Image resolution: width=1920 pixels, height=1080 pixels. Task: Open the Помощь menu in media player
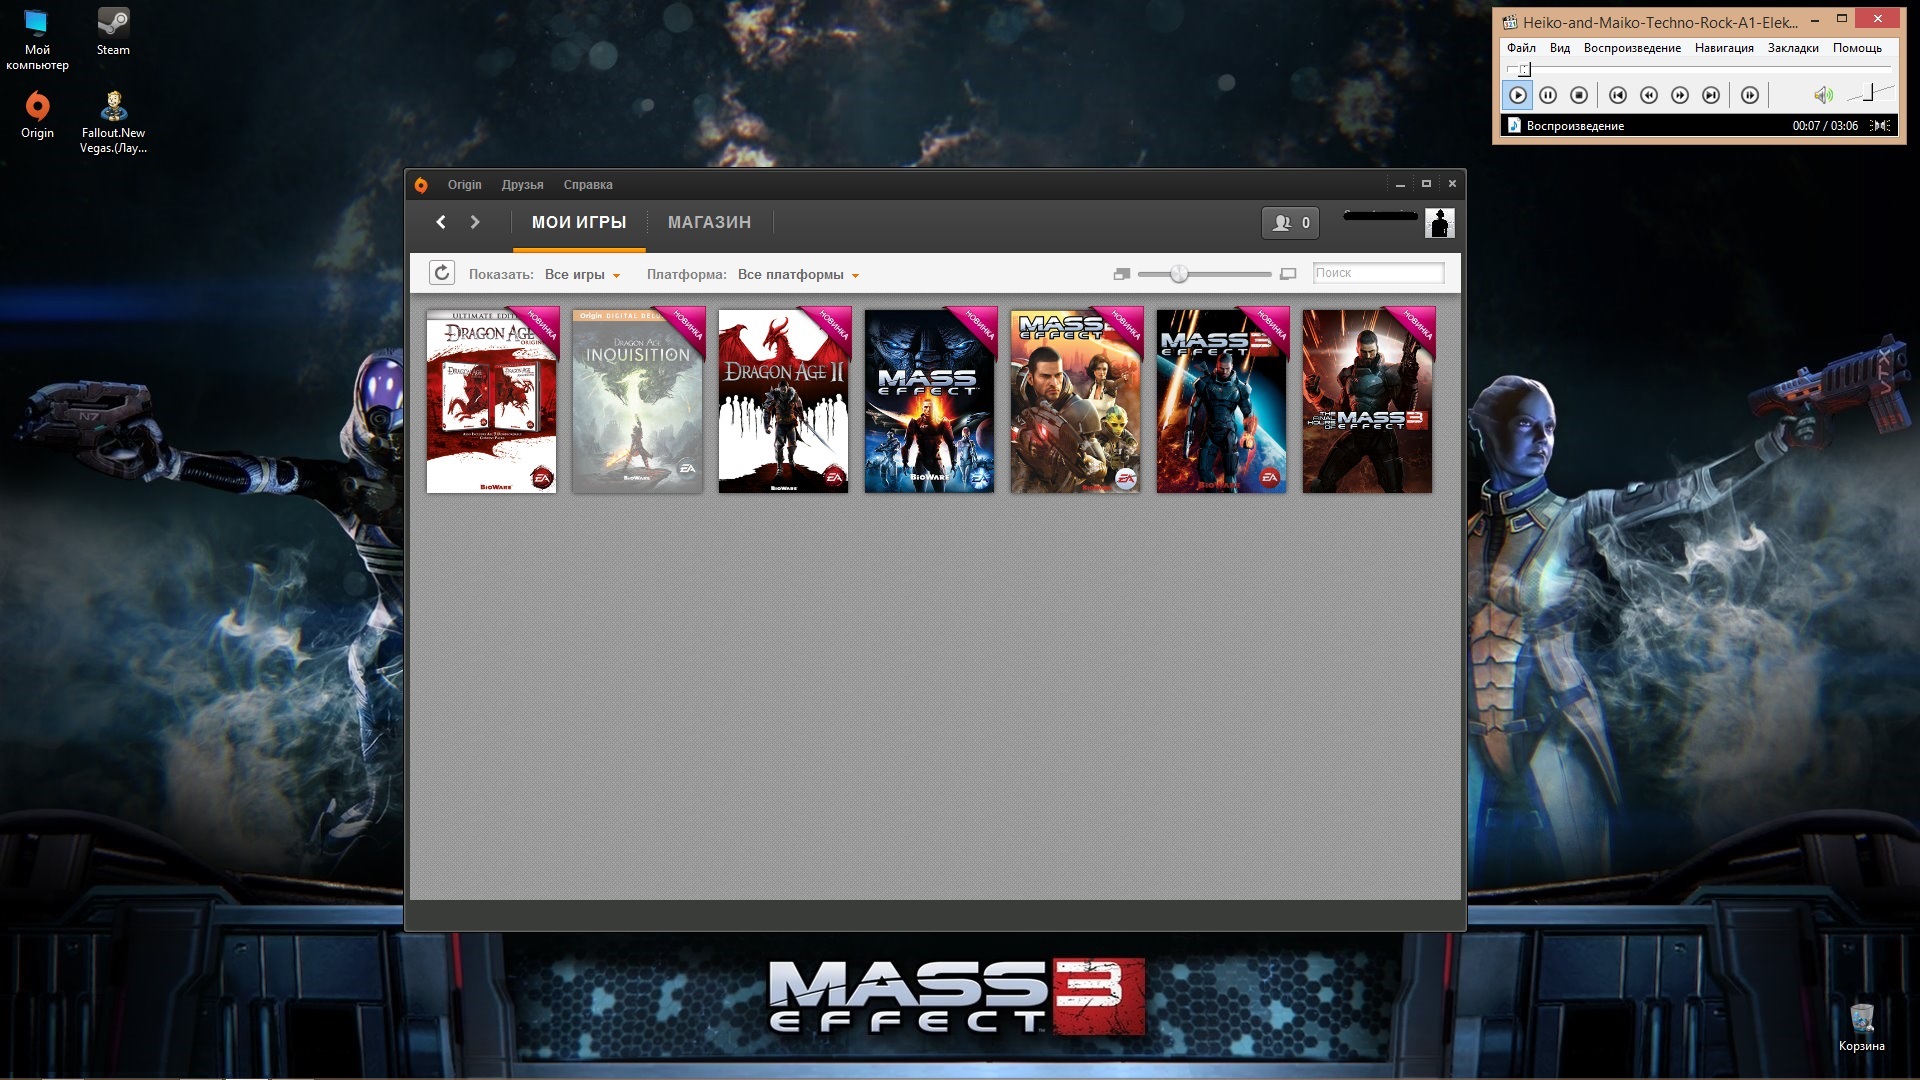(1857, 48)
